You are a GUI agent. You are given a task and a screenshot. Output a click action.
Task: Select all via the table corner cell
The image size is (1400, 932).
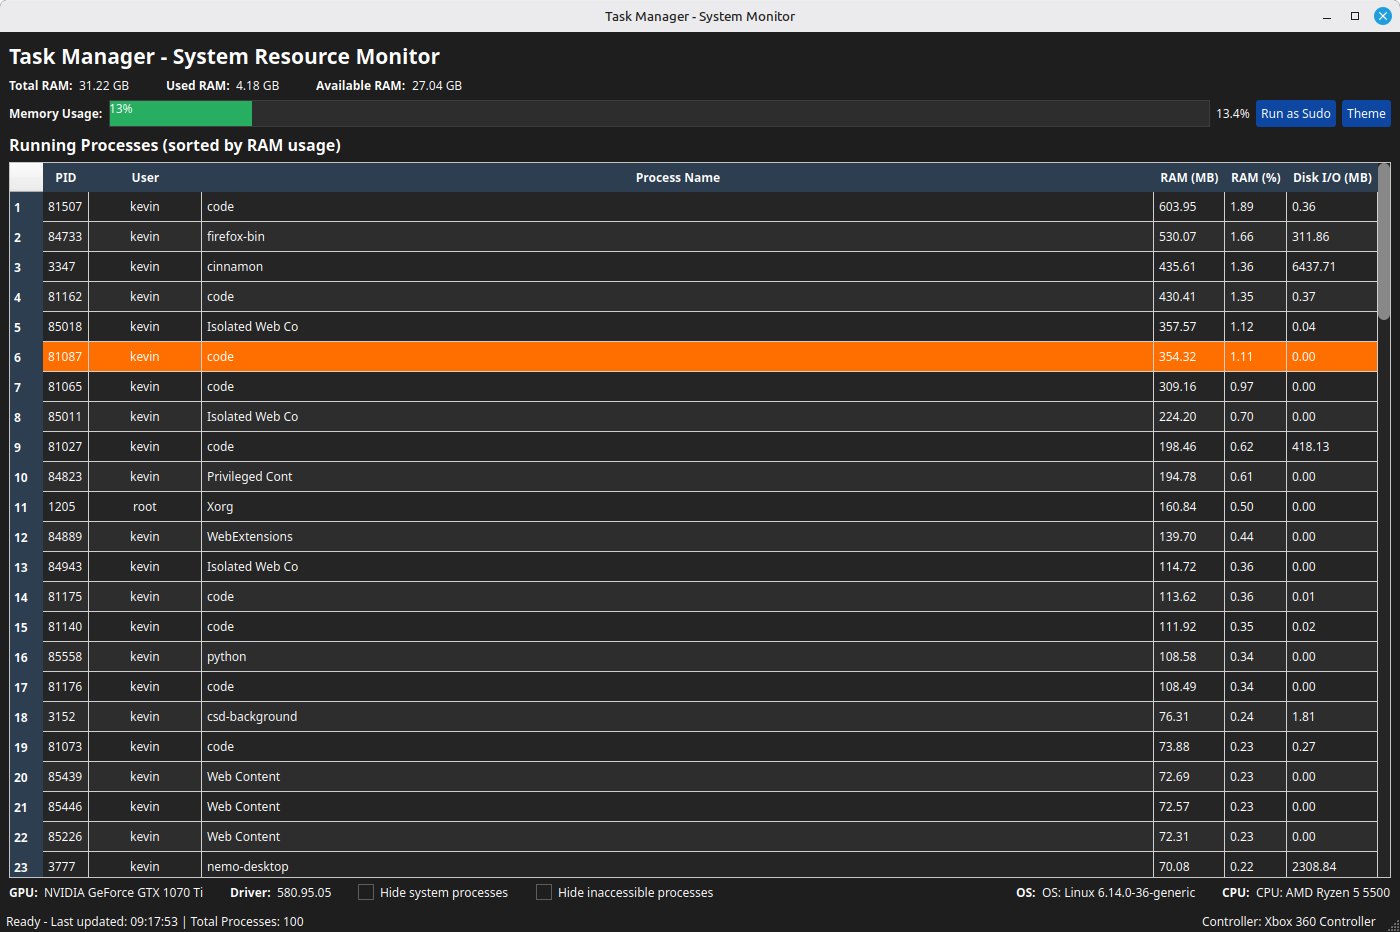(26, 178)
